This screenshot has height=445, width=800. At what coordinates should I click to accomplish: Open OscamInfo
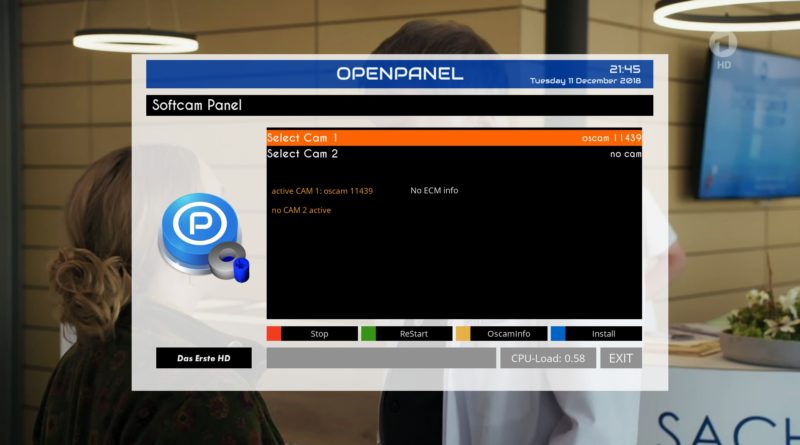[x=509, y=334]
